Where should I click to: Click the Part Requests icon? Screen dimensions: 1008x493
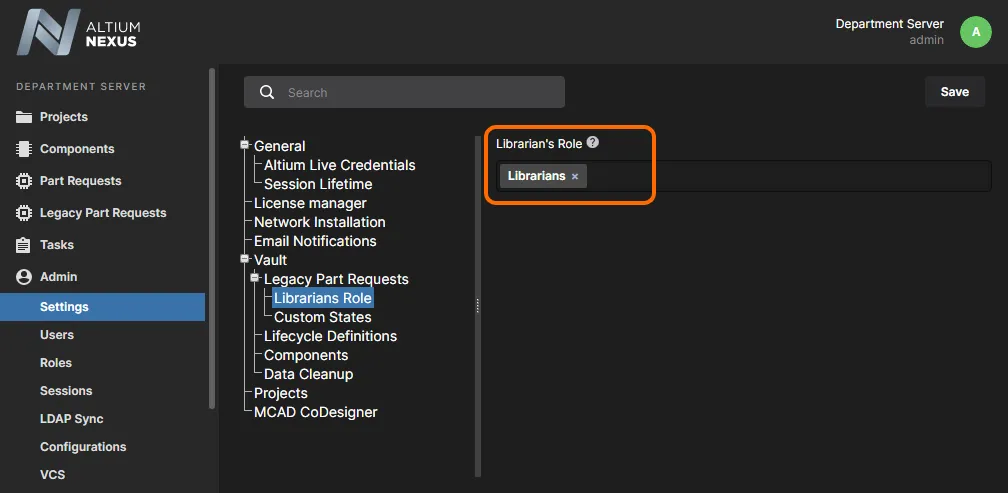pos(24,181)
